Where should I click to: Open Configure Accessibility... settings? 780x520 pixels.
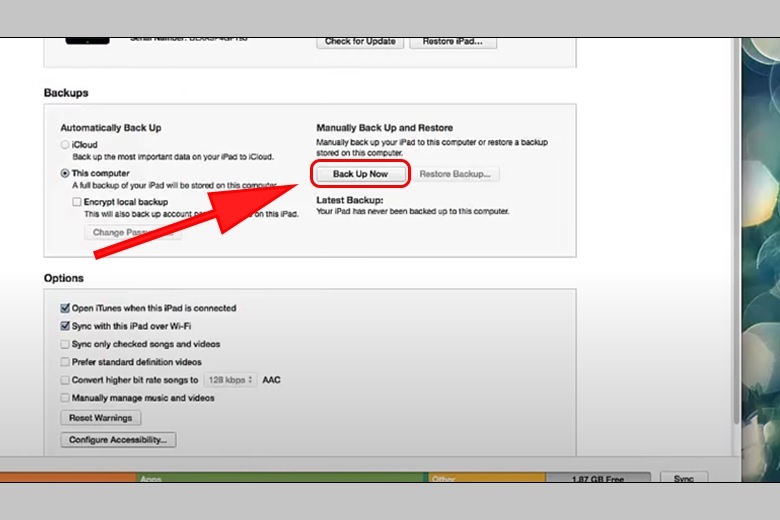click(118, 440)
